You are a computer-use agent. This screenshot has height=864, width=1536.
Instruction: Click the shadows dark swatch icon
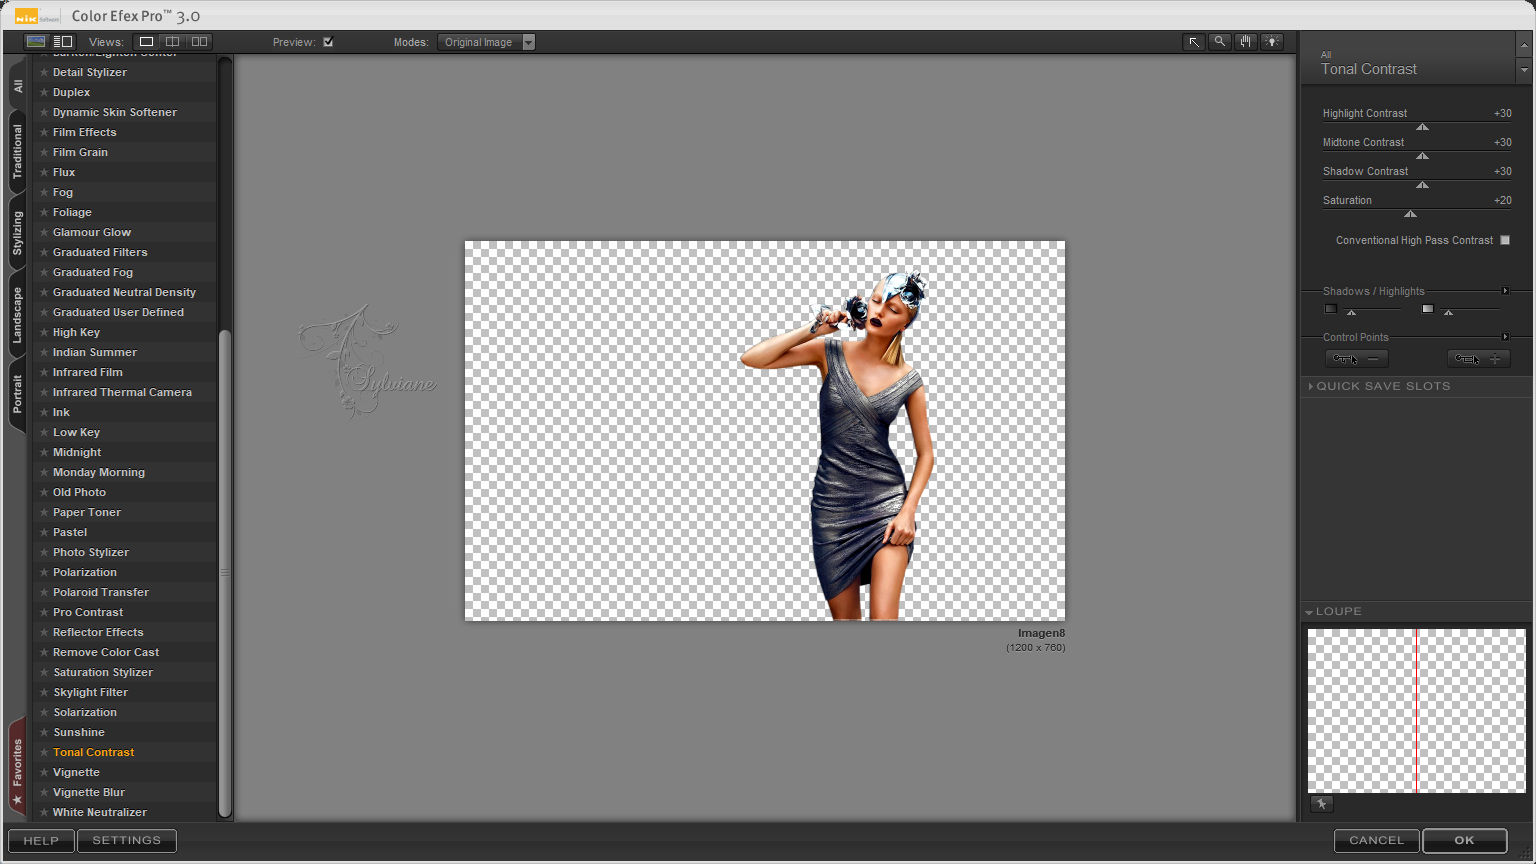pos(1331,309)
